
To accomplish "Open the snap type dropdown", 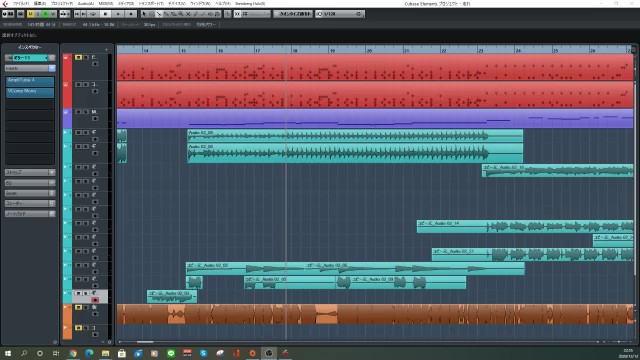I will 256,14.
